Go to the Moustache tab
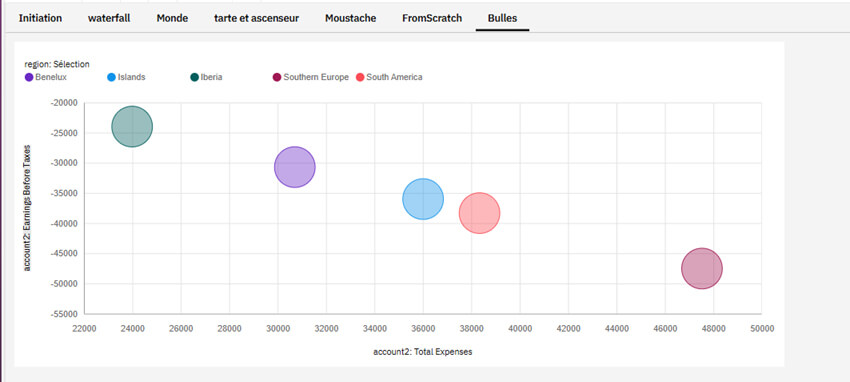Image resolution: width=850 pixels, height=382 pixels. [350, 18]
